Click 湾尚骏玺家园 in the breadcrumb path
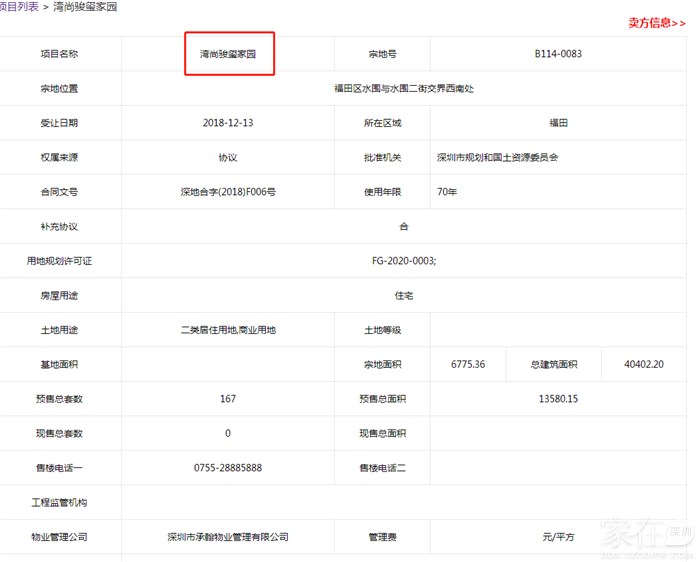 click(87, 7)
